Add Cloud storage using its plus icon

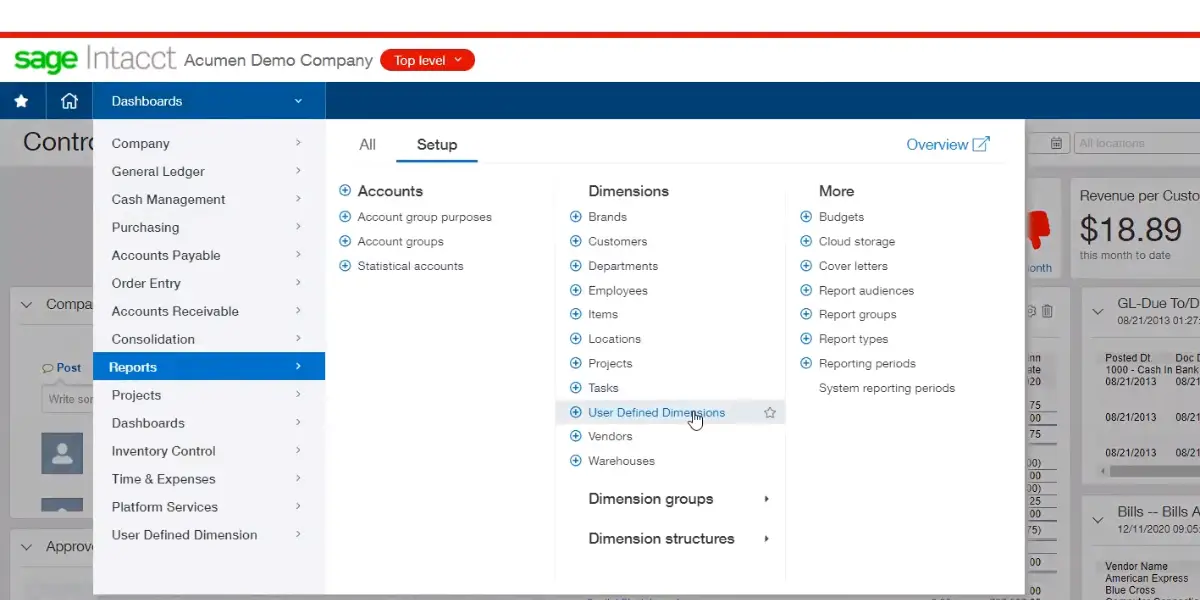point(806,241)
